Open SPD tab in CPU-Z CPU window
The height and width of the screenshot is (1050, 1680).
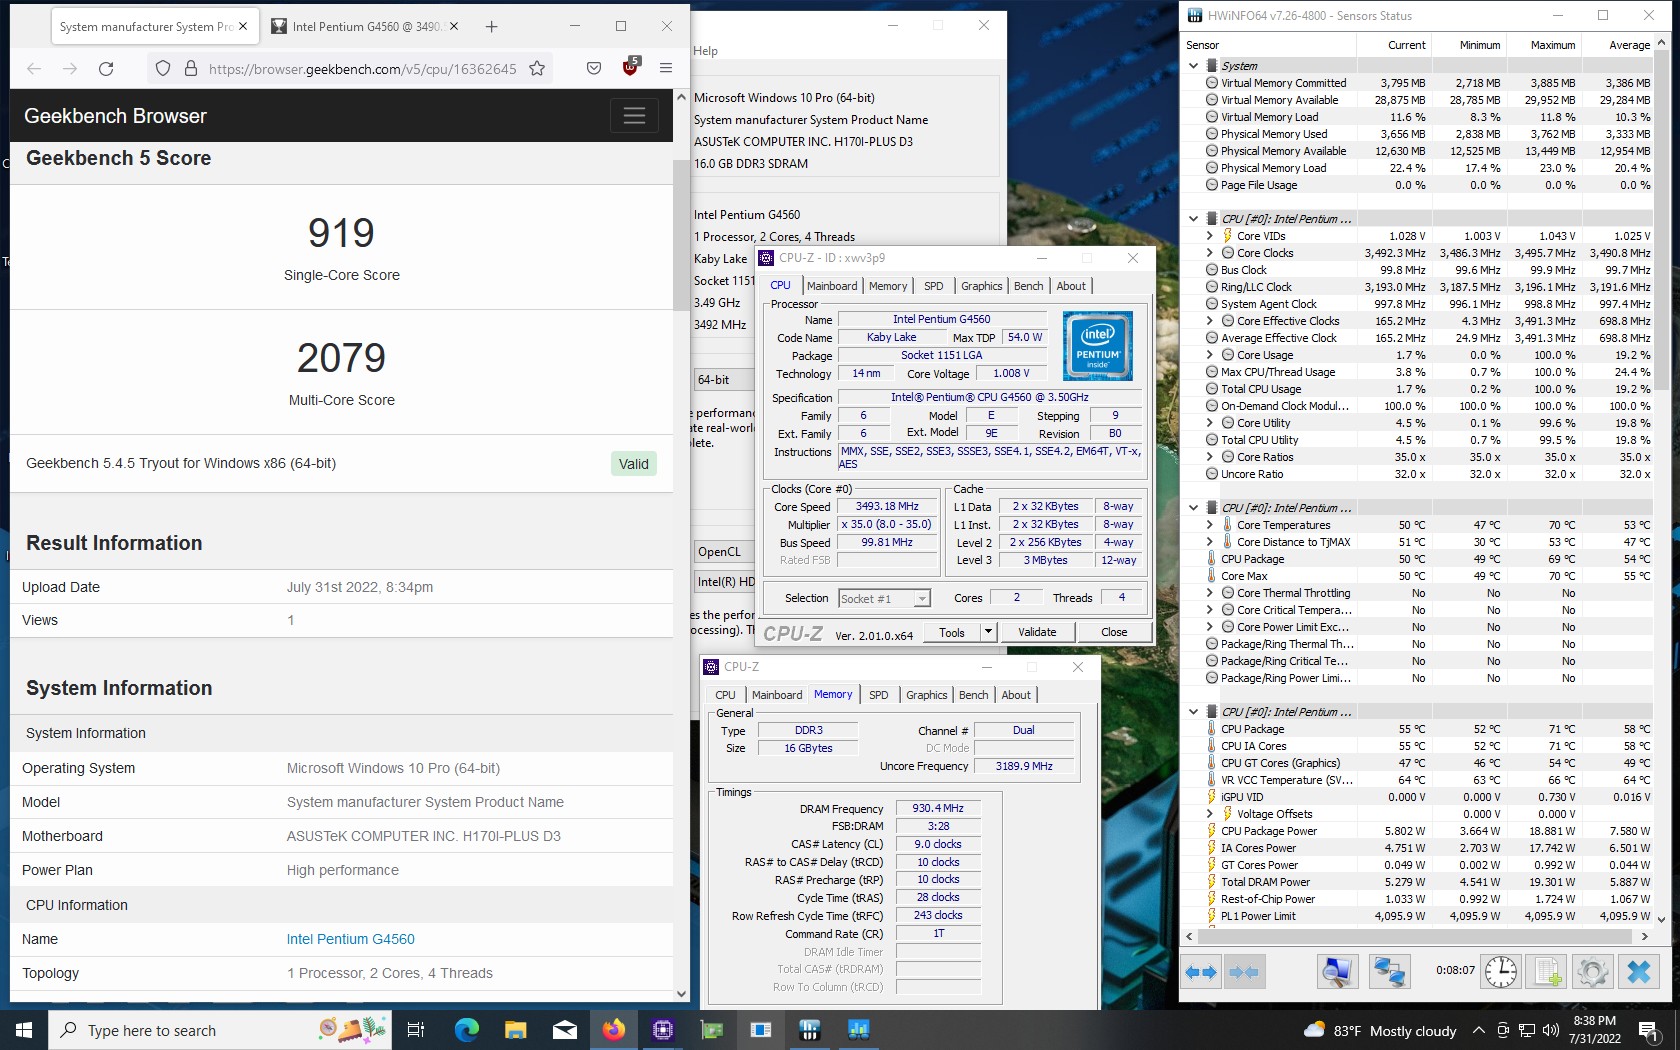[x=933, y=286]
